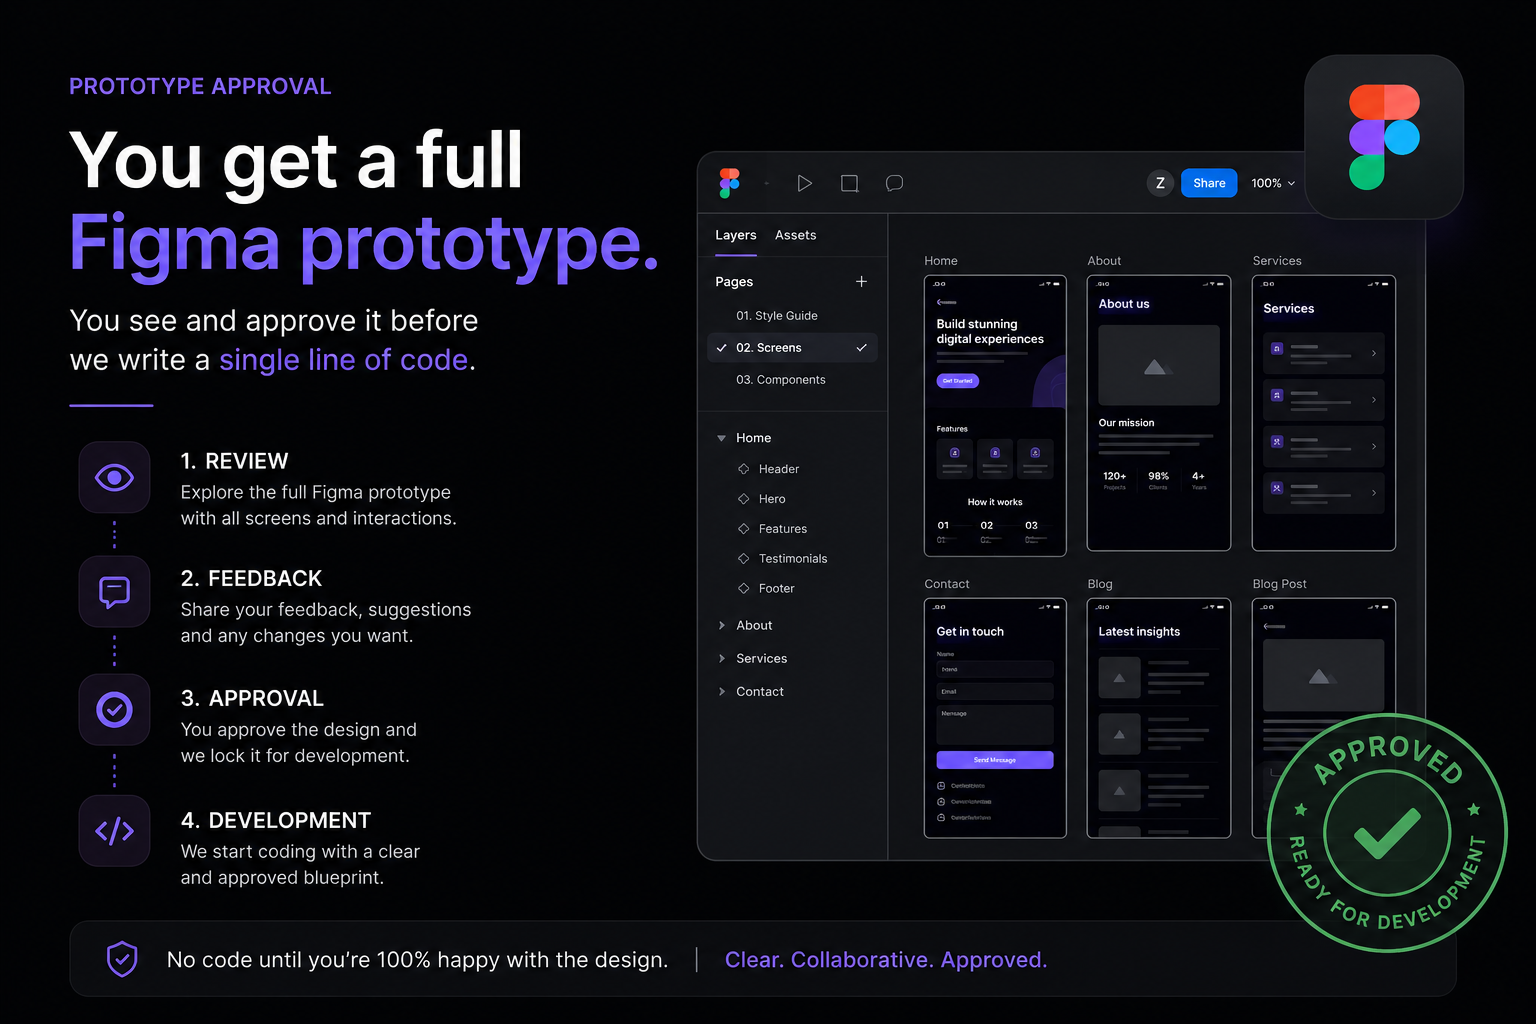The height and width of the screenshot is (1024, 1536).
Task: Click the Email field in the Contact frame
Action: pyautogui.click(x=995, y=691)
